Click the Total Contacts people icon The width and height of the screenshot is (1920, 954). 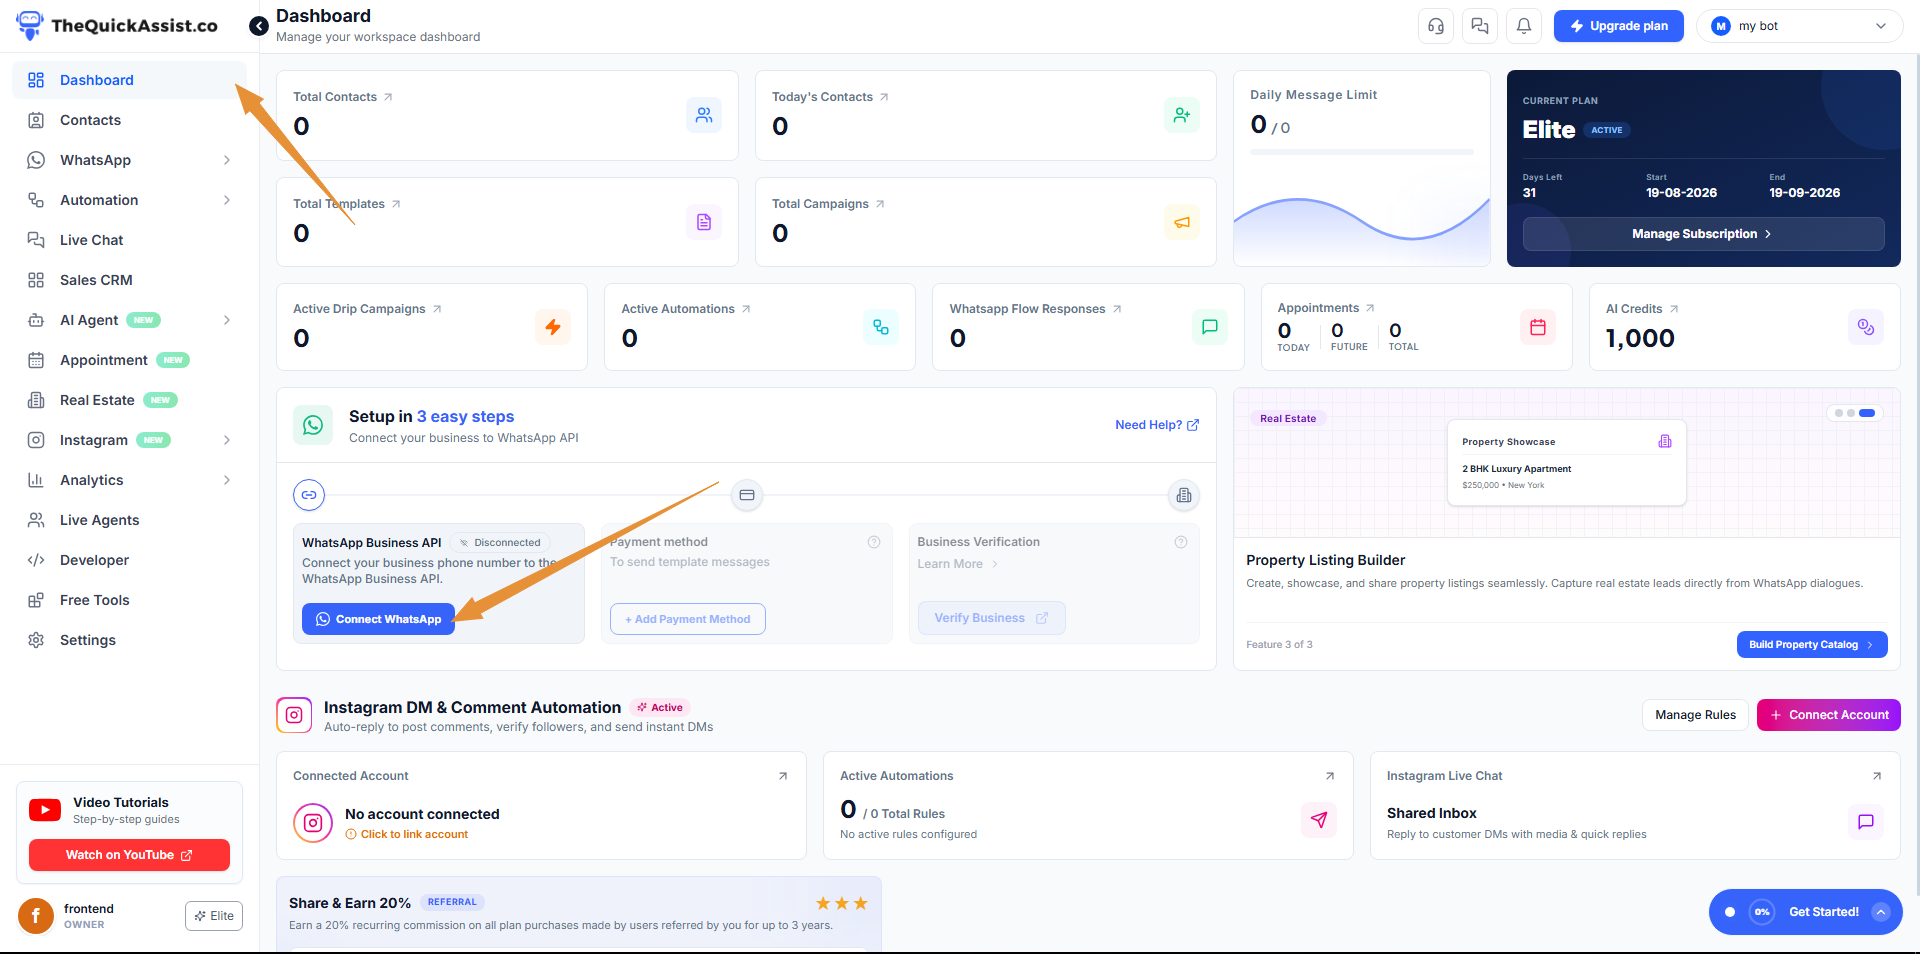point(704,115)
